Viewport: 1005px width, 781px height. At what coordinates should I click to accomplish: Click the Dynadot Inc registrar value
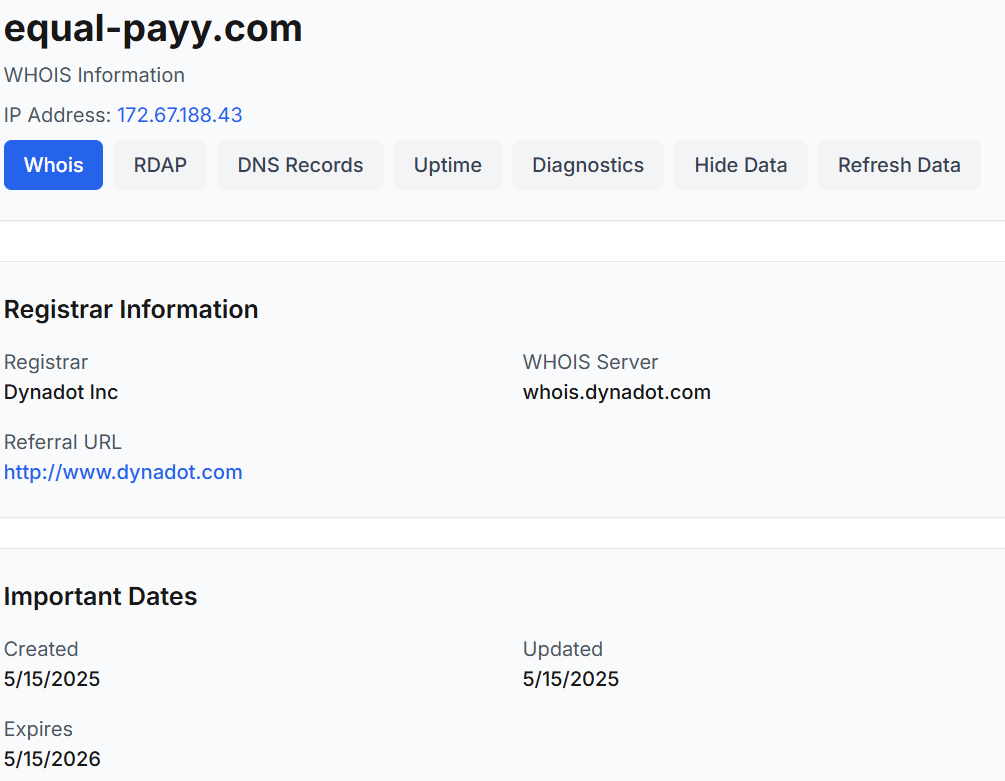[x=61, y=392]
